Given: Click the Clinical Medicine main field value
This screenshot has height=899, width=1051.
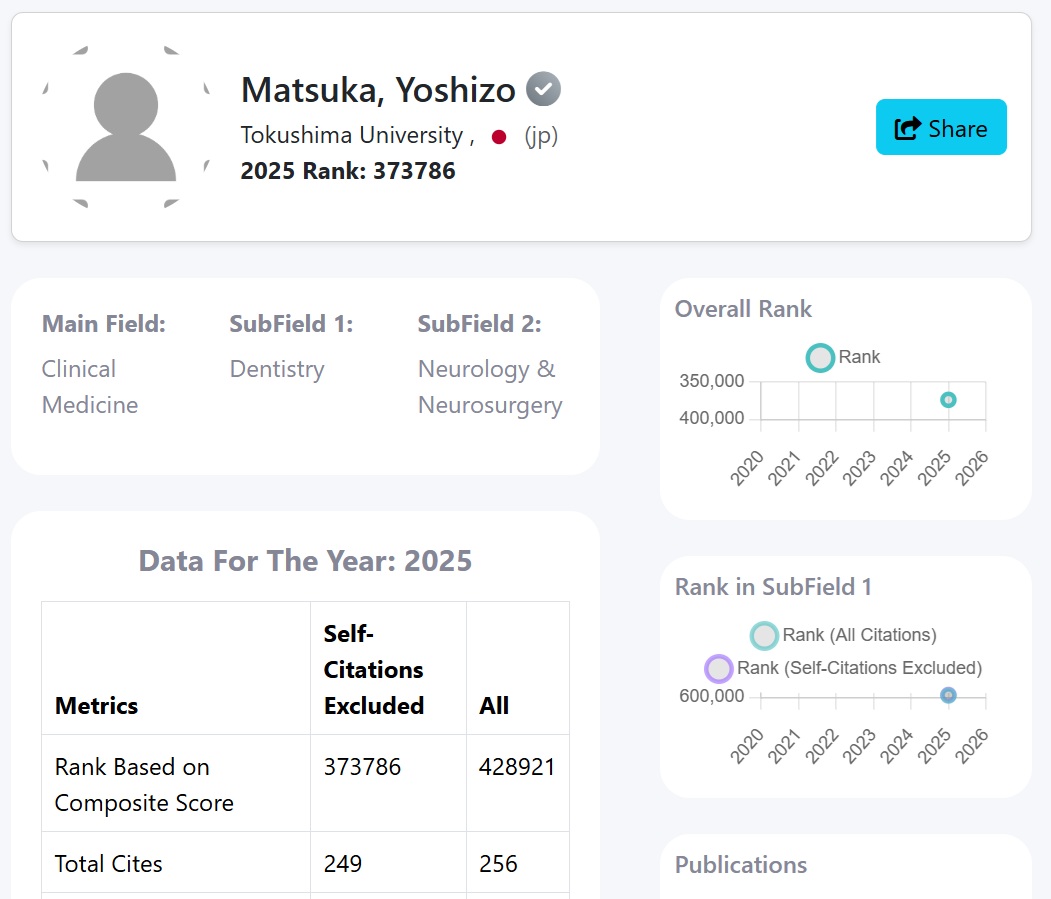Looking at the screenshot, I should click(x=90, y=387).
